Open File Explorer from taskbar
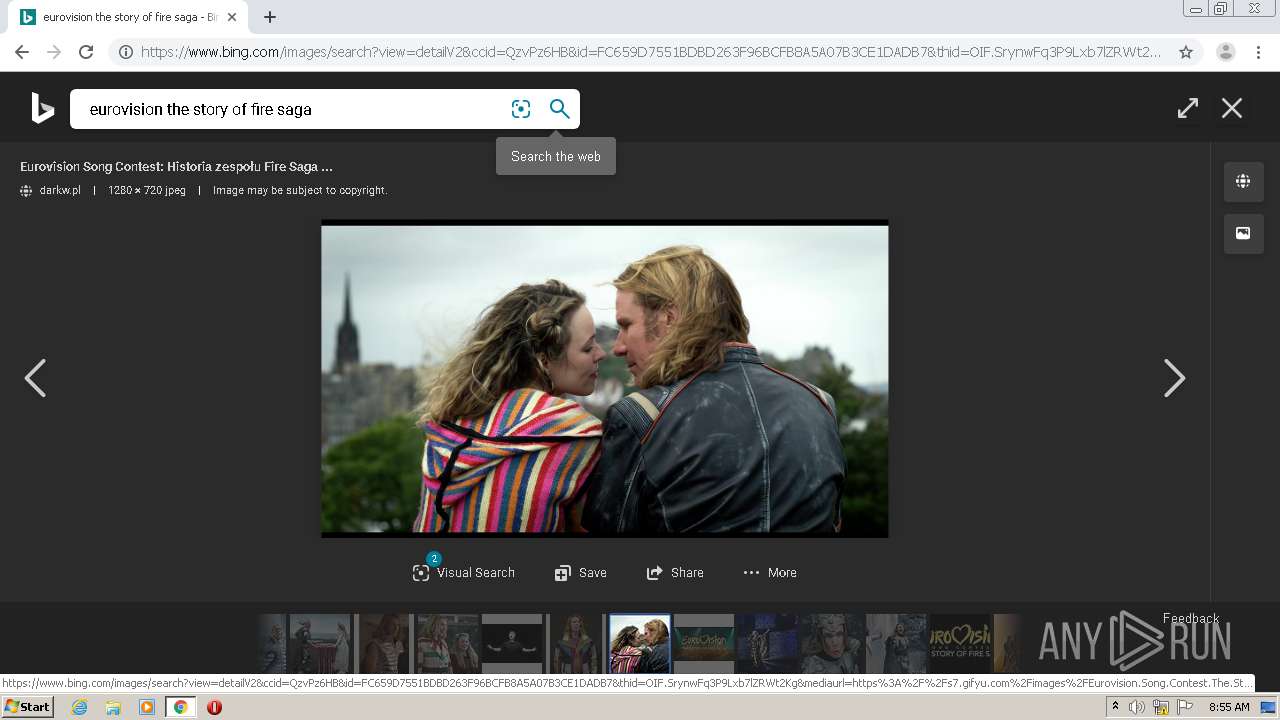Image resolution: width=1280 pixels, height=720 pixels. [113, 707]
